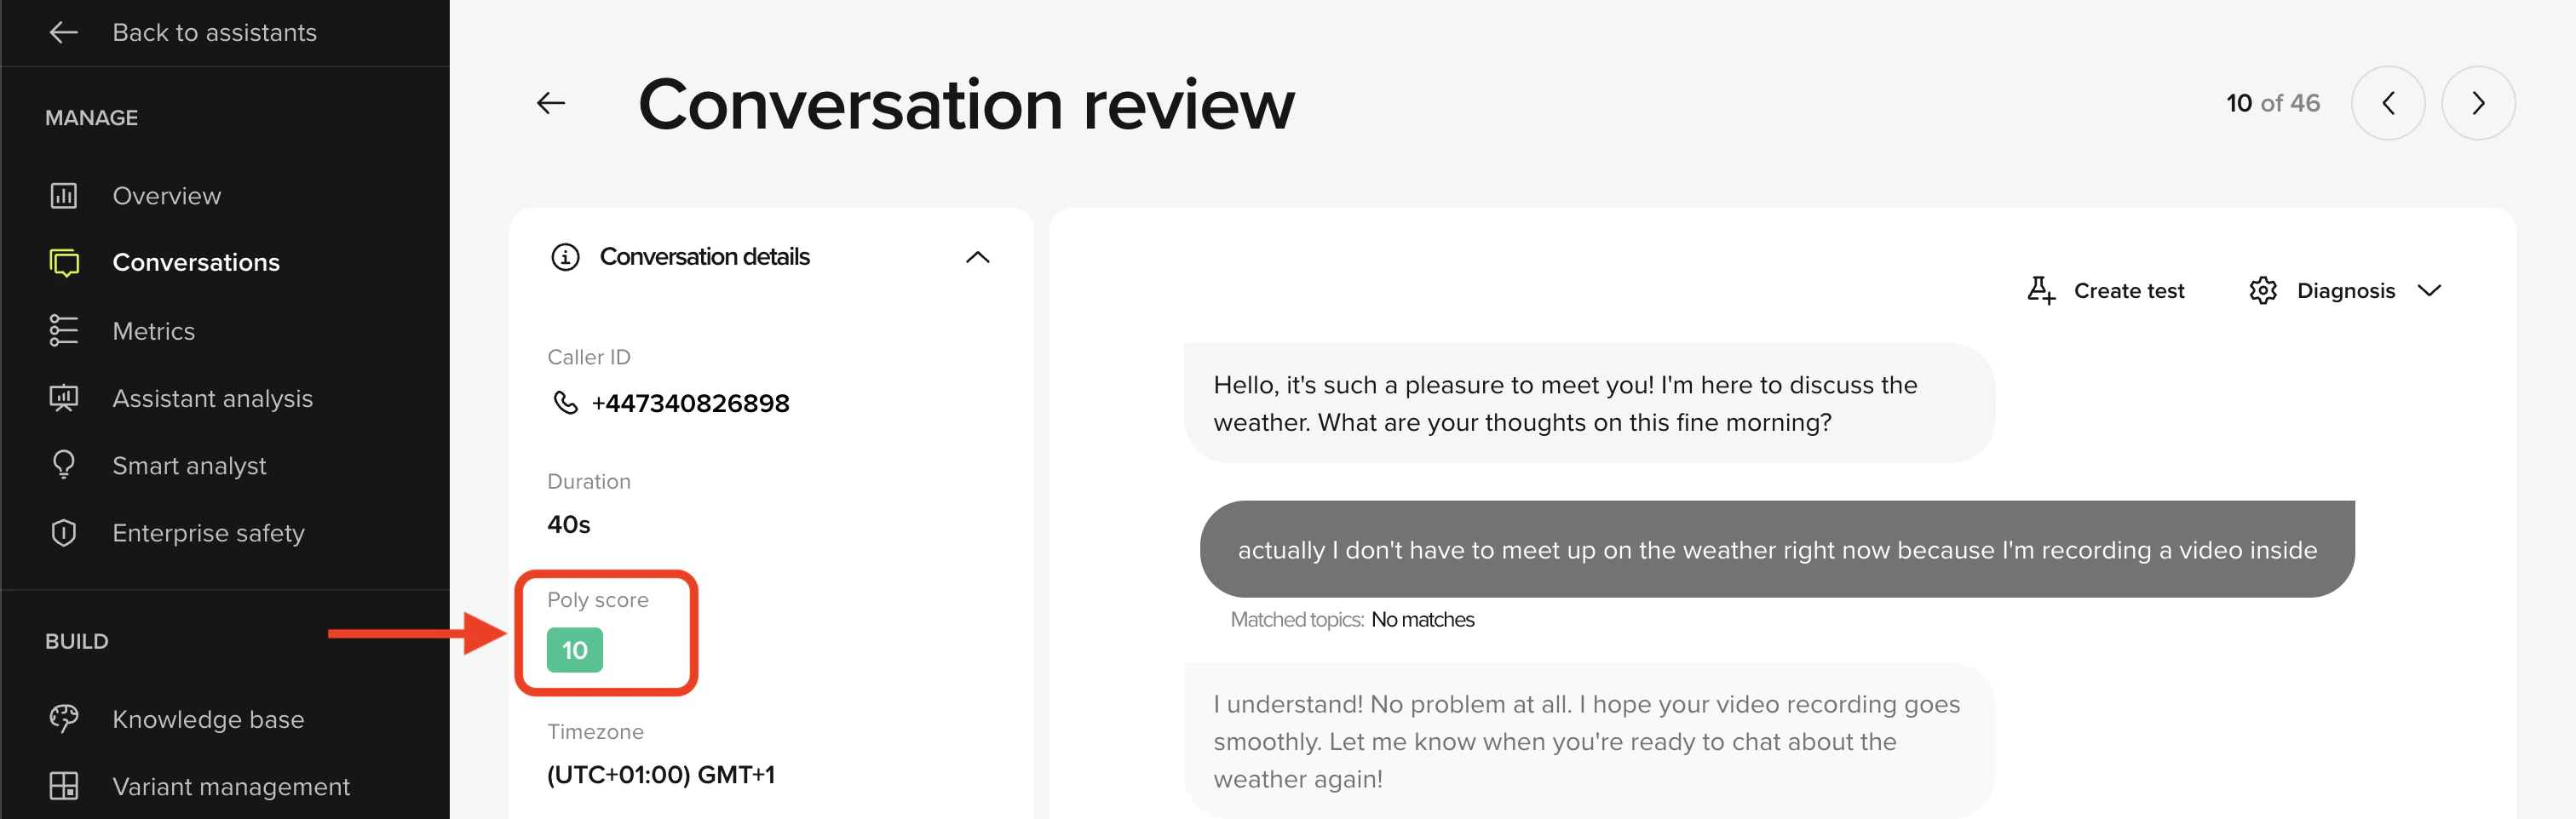2576x819 pixels.
Task: Click the Smart analyst lightbulb icon
Action: [64, 465]
